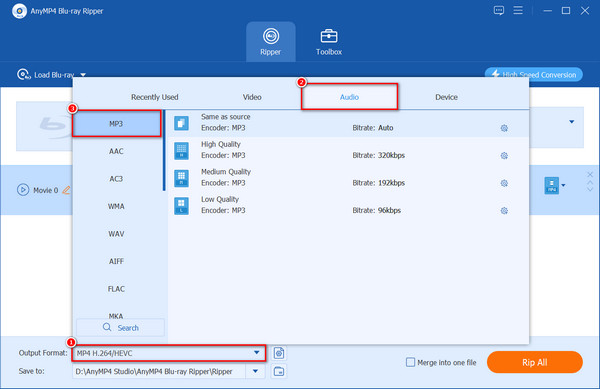This screenshot has height=389, width=600.
Task: Open the Toolbox tab
Action: pyautogui.click(x=329, y=42)
